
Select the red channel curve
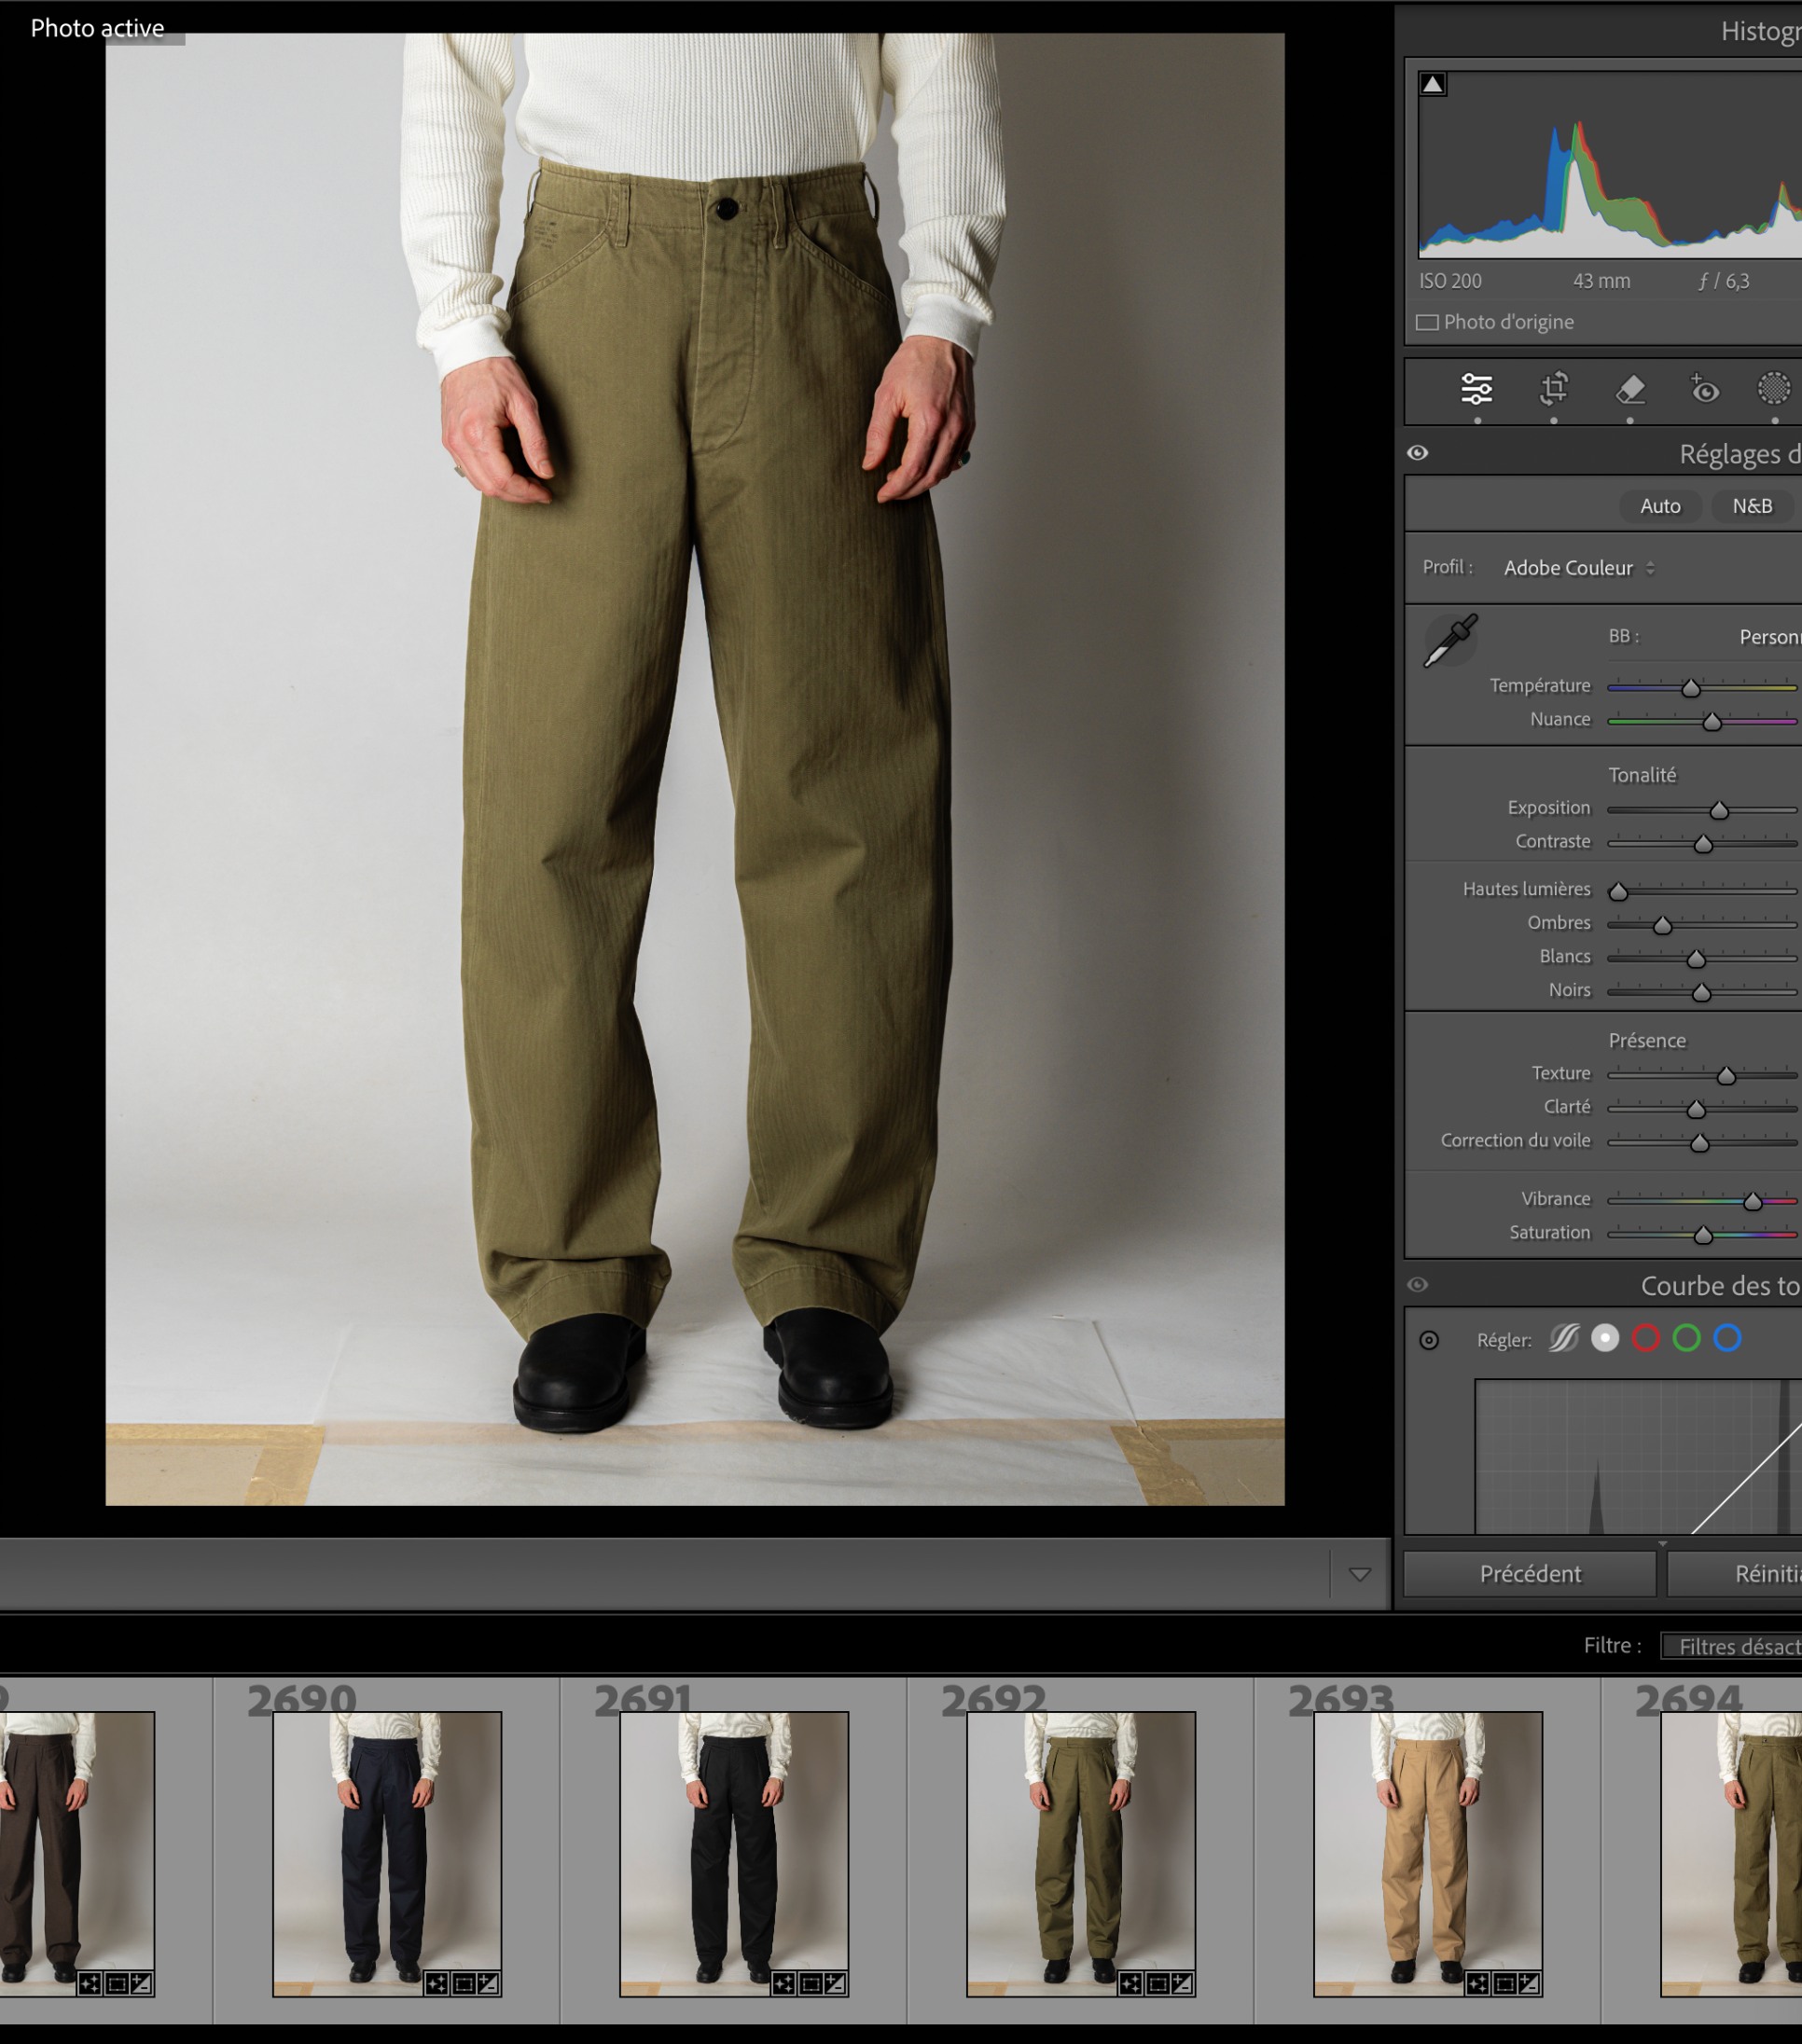[1645, 1338]
